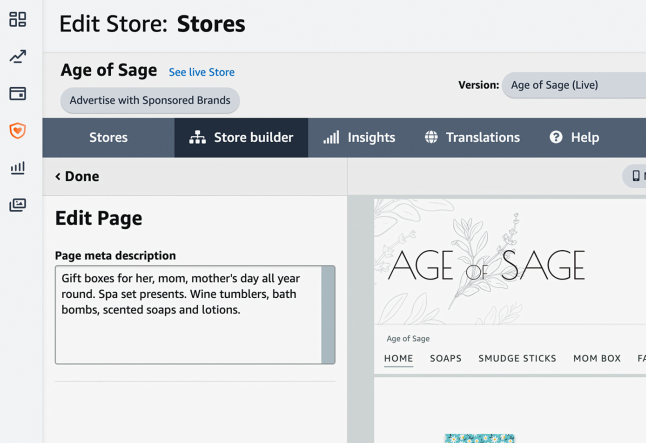The height and width of the screenshot is (443, 646).
Task: Click the mobile phone preview icon
Action: click(x=636, y=176)
